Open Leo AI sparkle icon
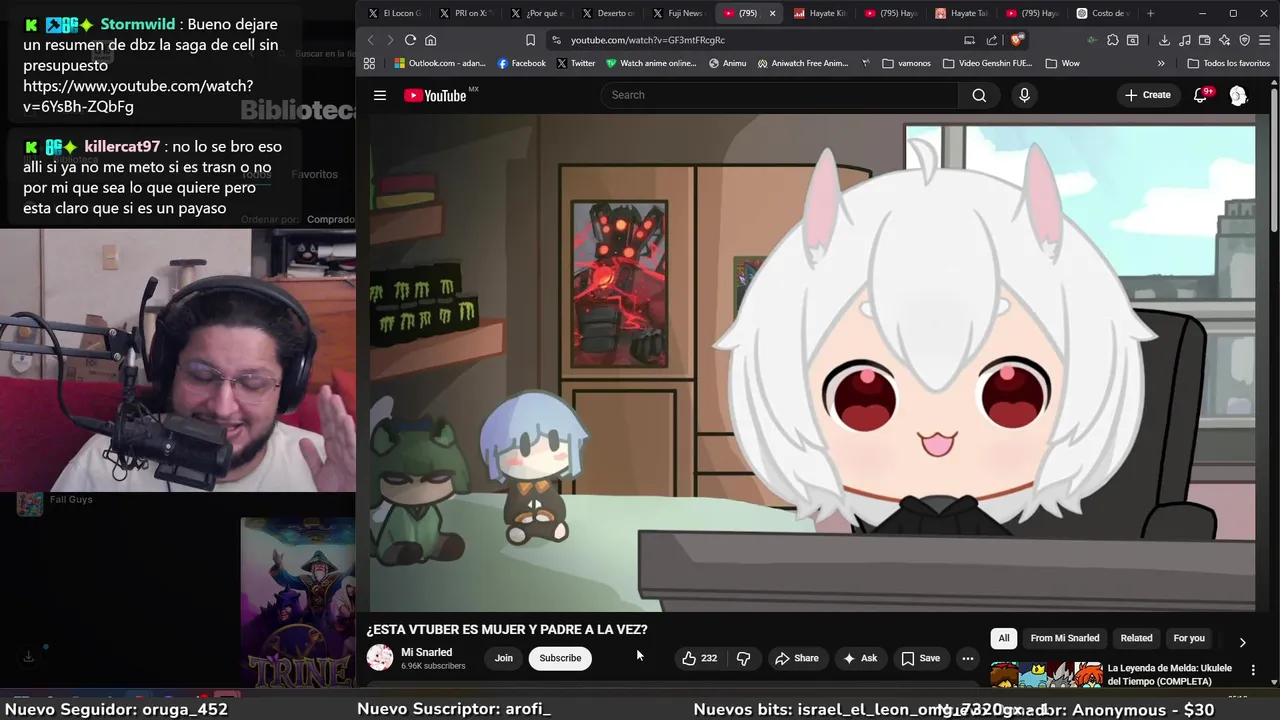Image resolution: width=1280 pixels, height=720 pixels. [x=1225, y=40]
